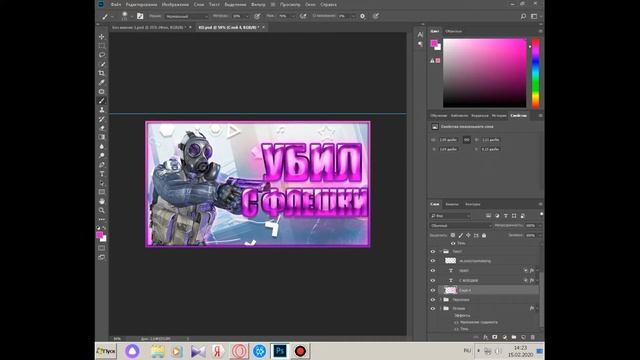
Task: Click the red record taskbar icon
Action: pos(300,351)
